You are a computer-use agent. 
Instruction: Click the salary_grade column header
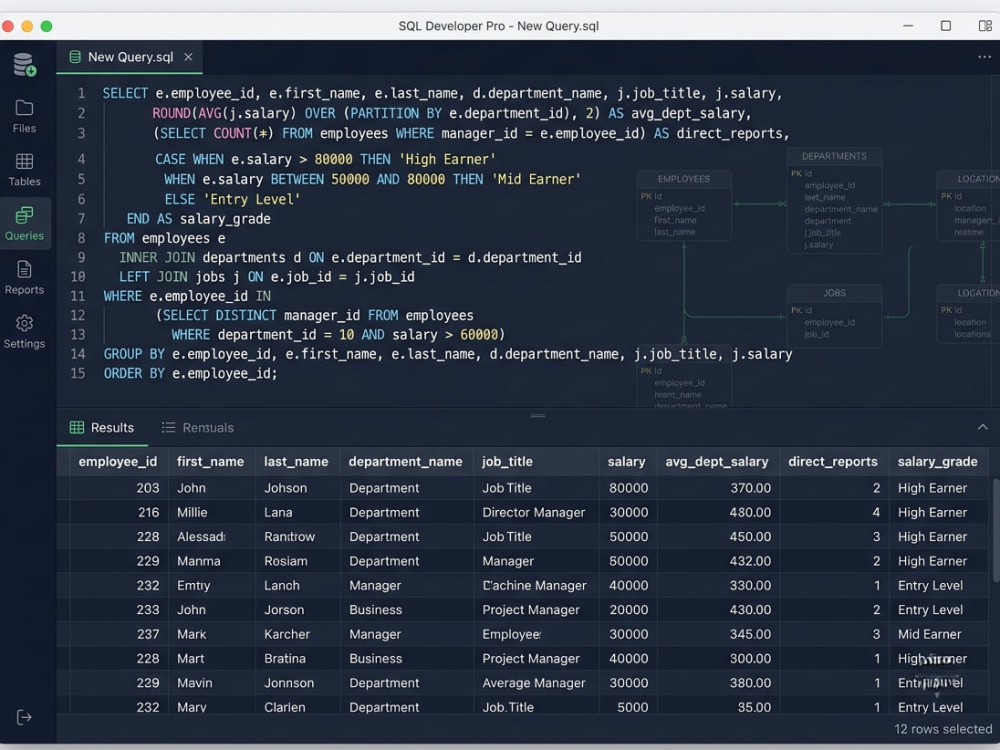(938, 461)
